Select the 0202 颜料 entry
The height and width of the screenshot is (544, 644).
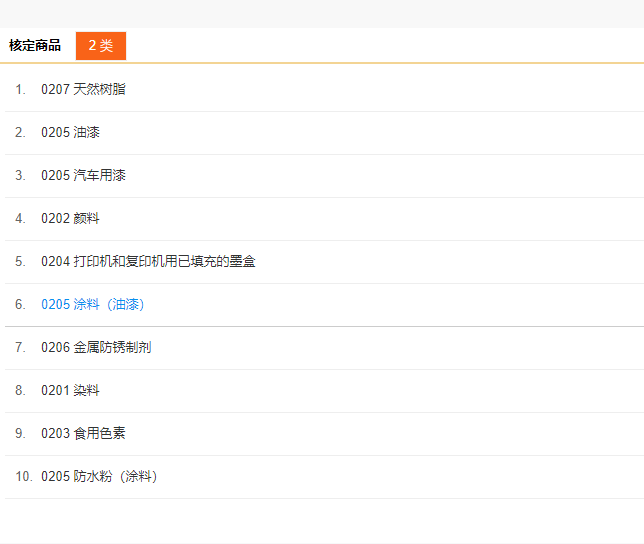click(x=70, y=218)
